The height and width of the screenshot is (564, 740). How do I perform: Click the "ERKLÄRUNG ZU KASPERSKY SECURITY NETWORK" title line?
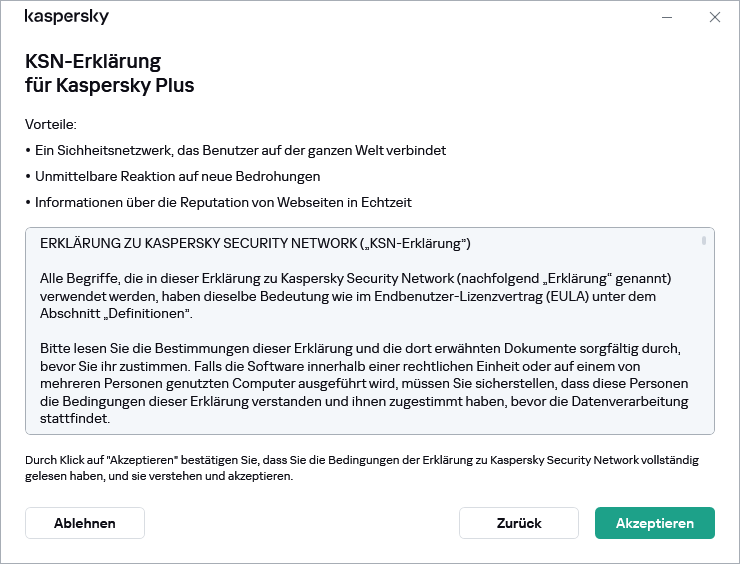255,244
